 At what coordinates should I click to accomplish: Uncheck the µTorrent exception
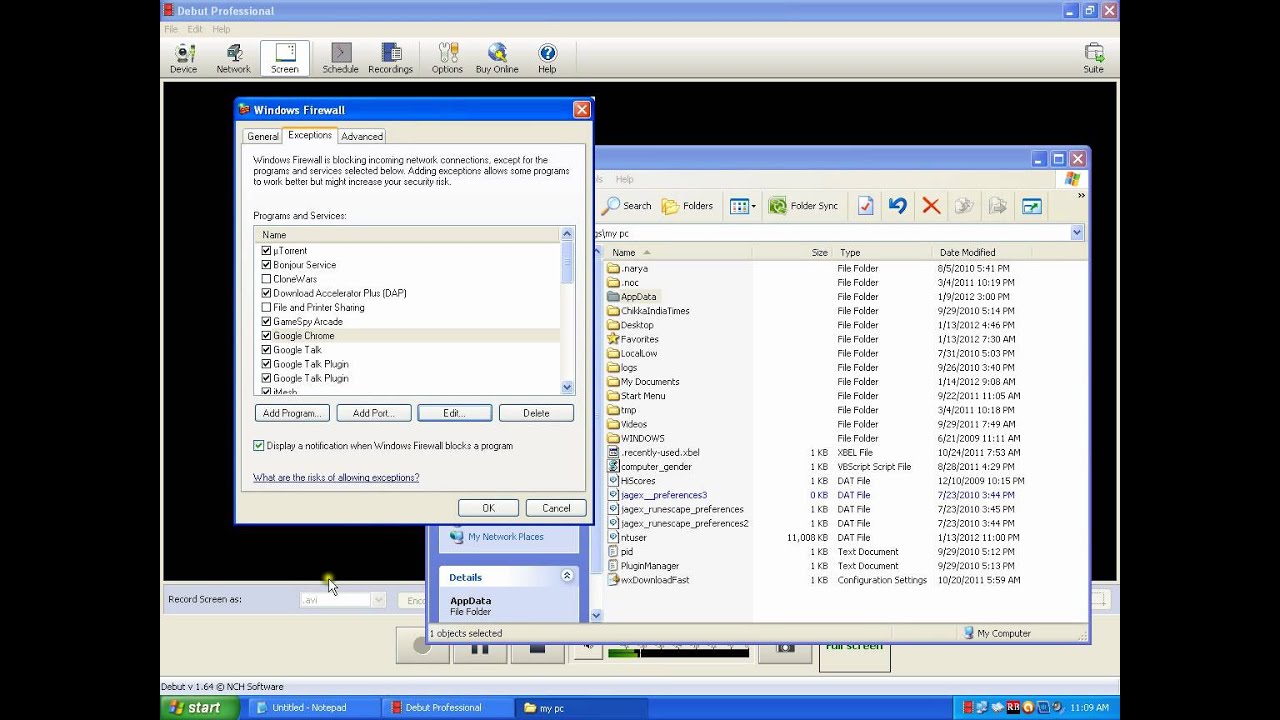[x=266, y=251]
